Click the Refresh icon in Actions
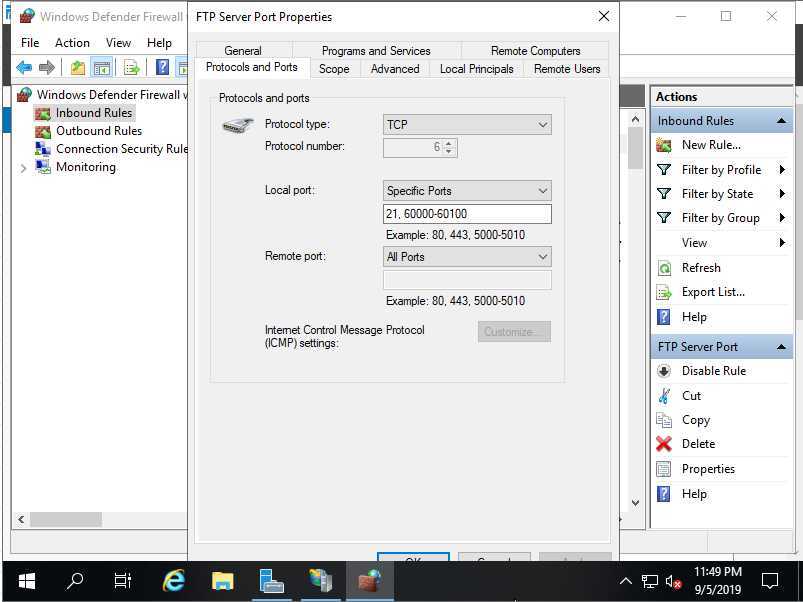803x602 pixels. point(664,268)
